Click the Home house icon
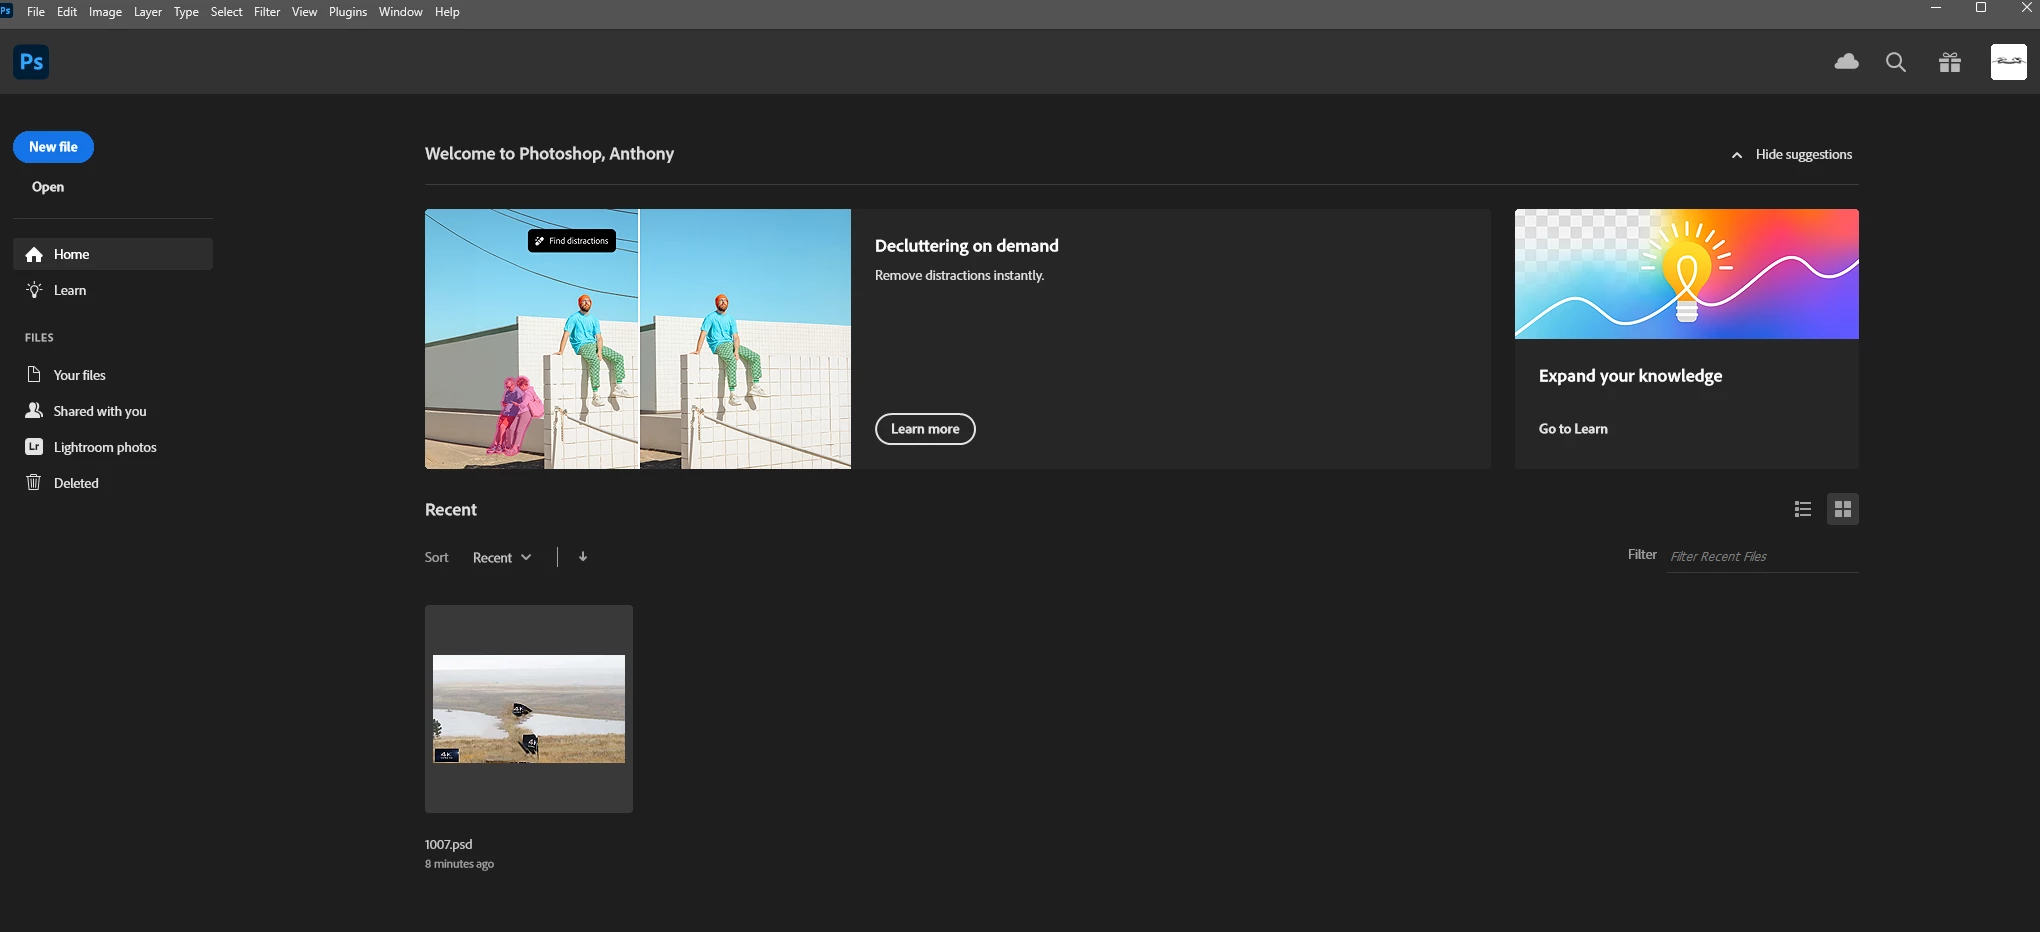The image size is (2040, 932). pyautogui.click(x=34, y=254)
